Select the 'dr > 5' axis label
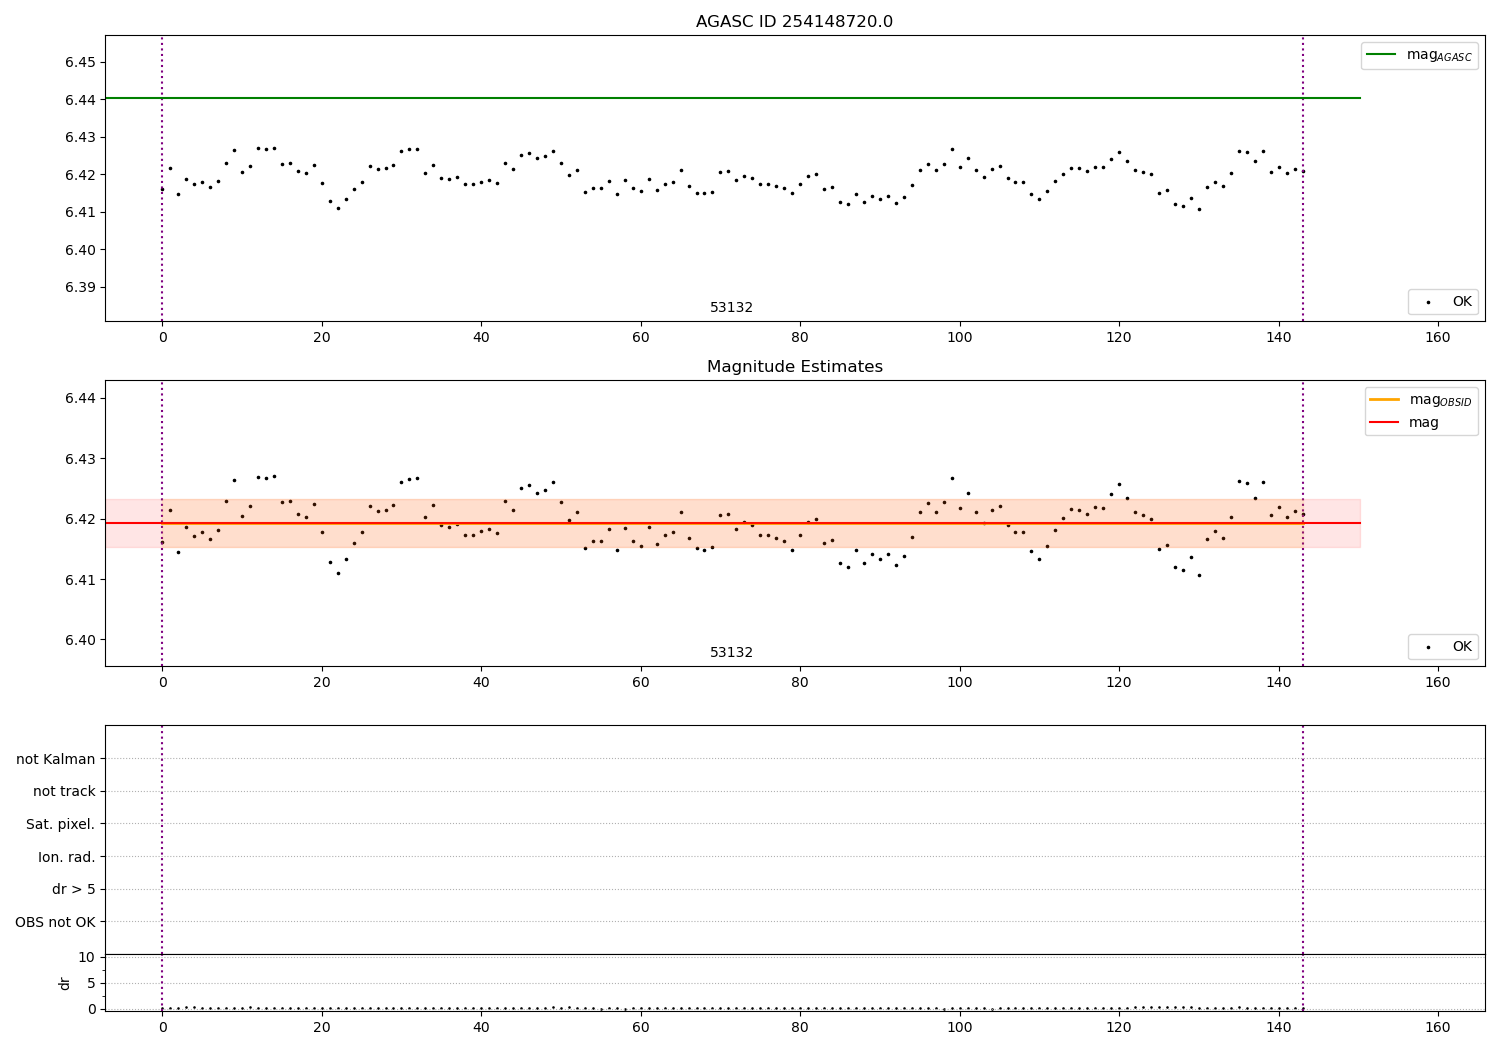Image resolution: width=1500 pixels, height=1050 pixels. [x=74, y=889]
